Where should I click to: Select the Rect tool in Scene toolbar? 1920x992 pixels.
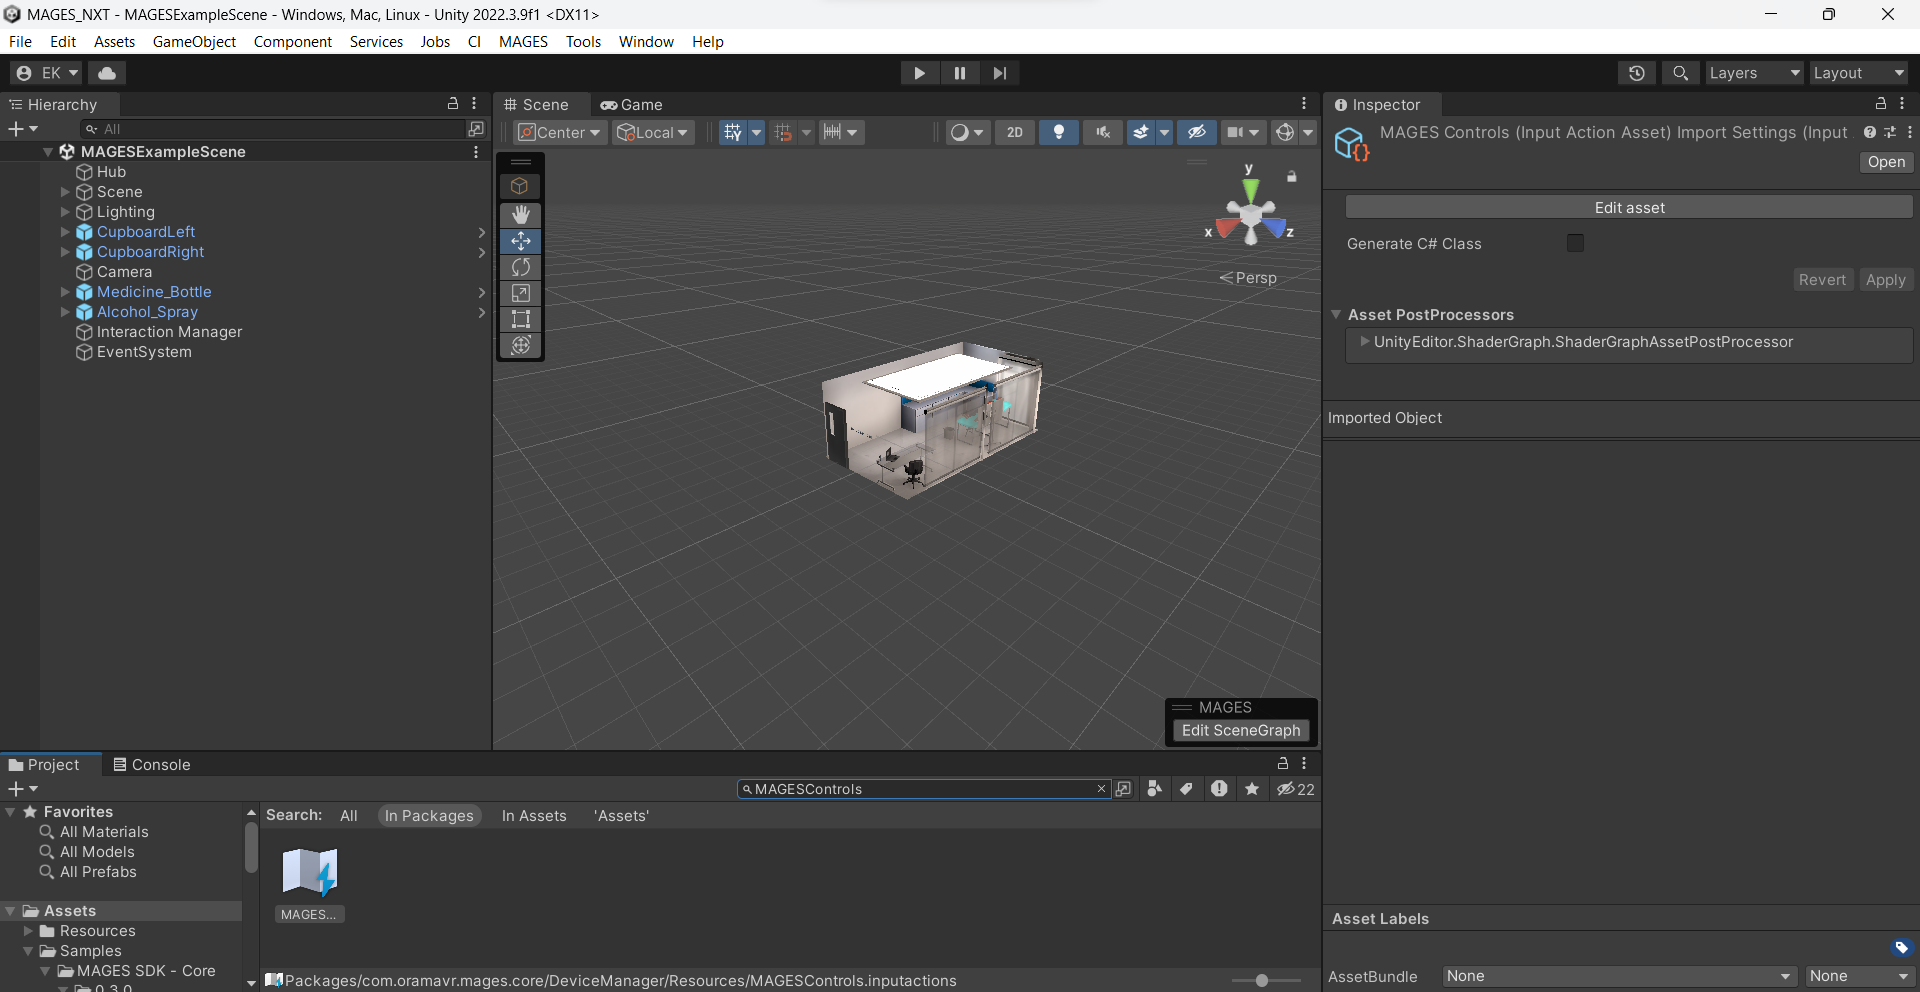click(520, 319)
